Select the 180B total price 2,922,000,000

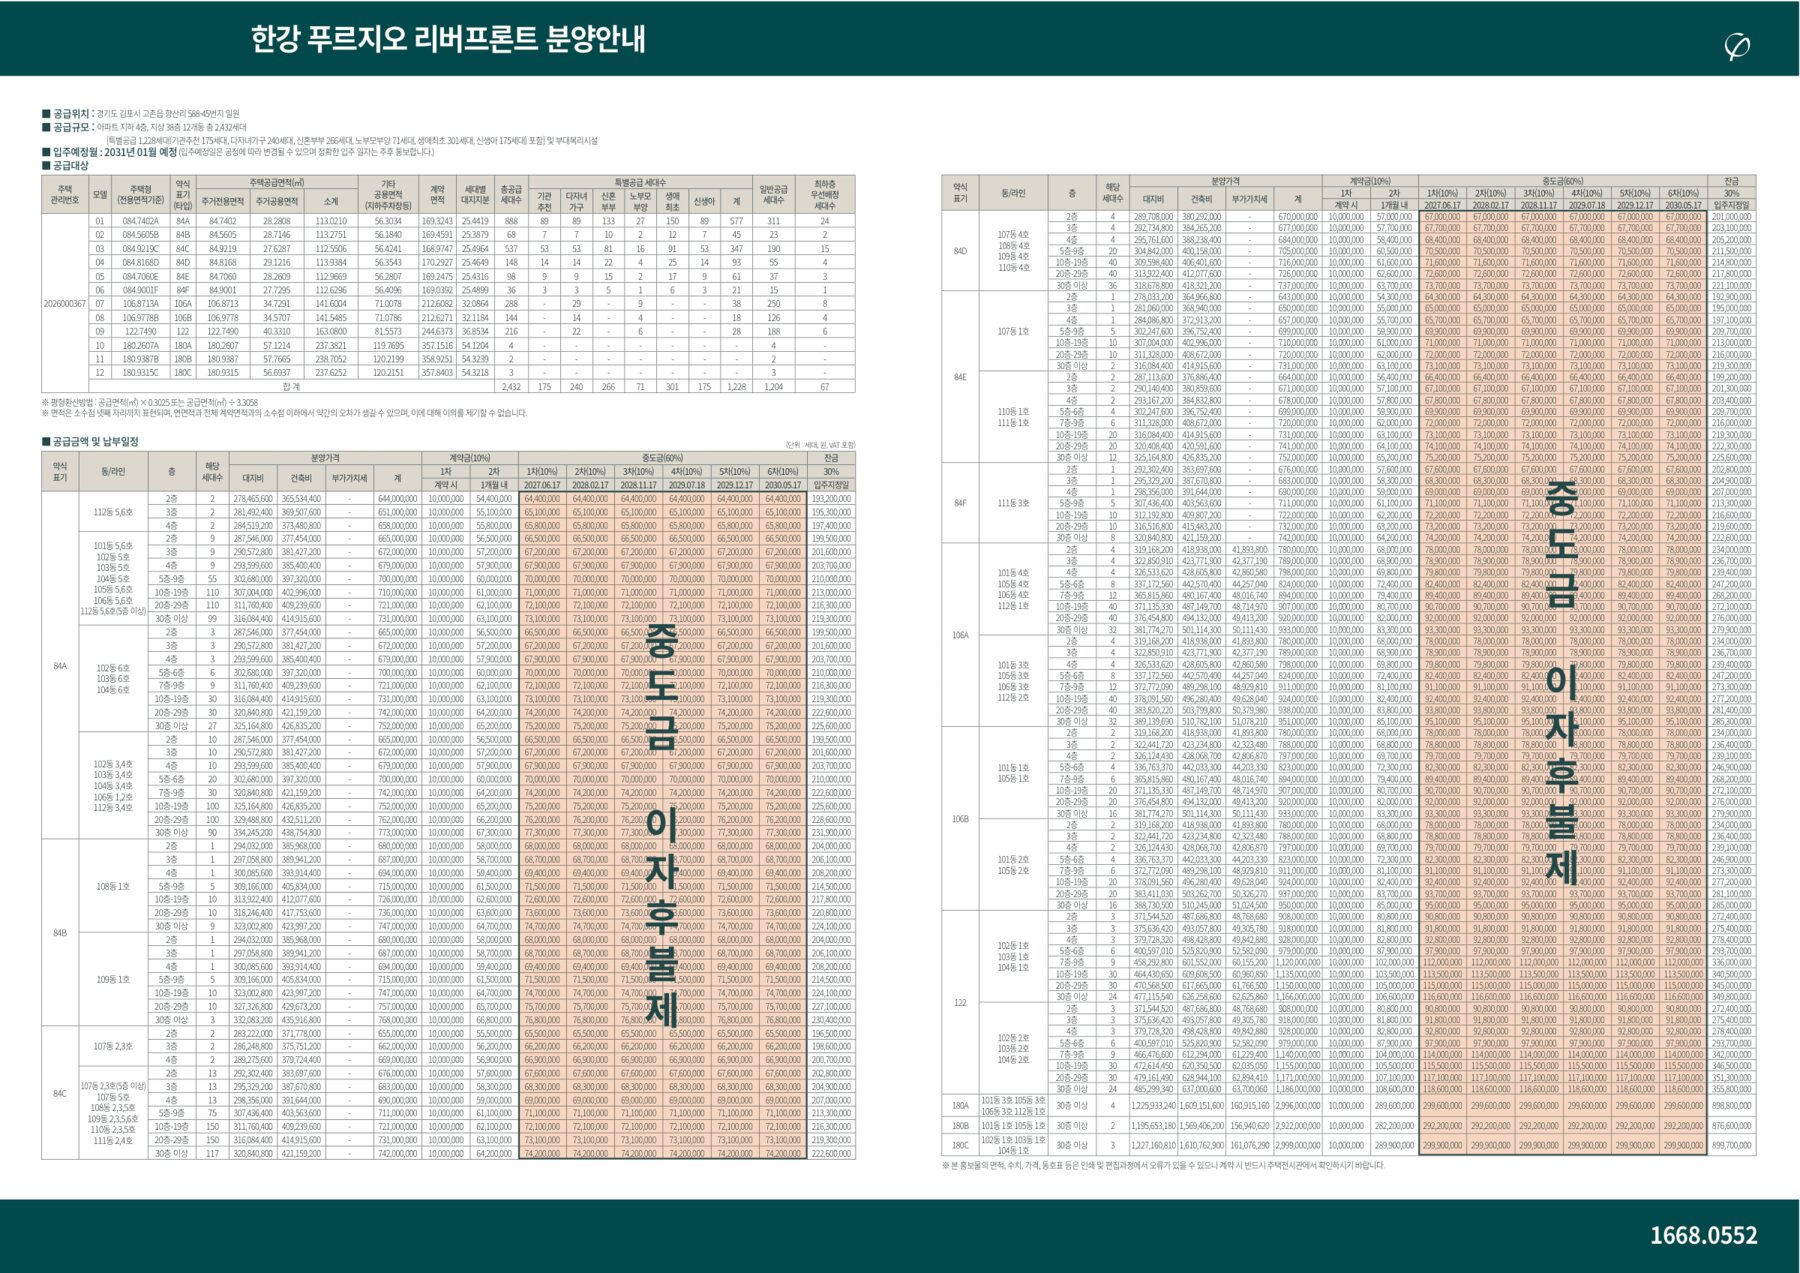pyautogui.click(x=1297, y=1126)
